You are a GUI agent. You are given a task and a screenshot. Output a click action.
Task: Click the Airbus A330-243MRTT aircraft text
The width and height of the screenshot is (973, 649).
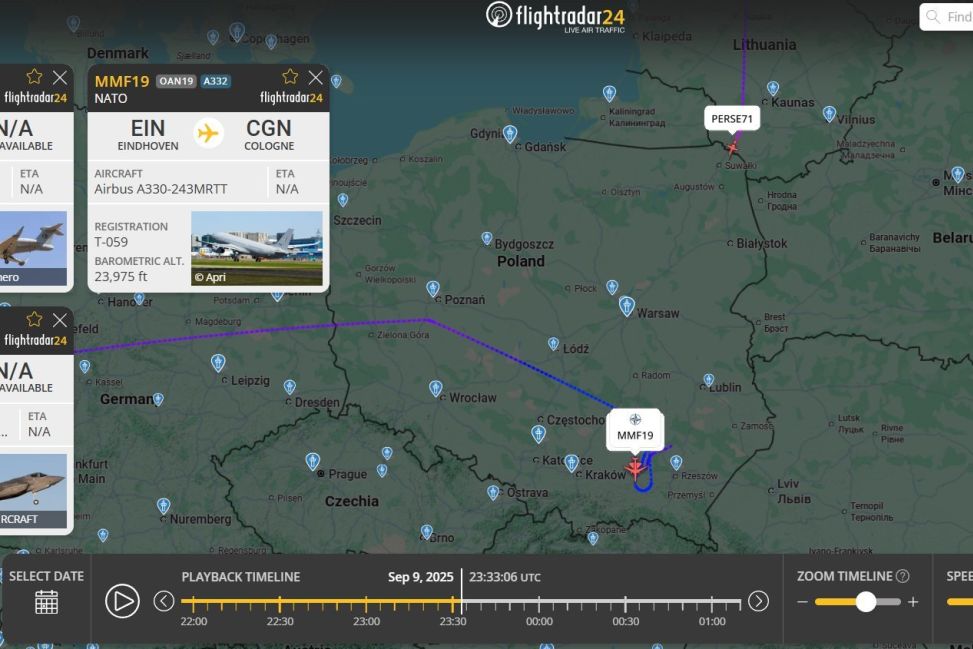pos(161,189)
